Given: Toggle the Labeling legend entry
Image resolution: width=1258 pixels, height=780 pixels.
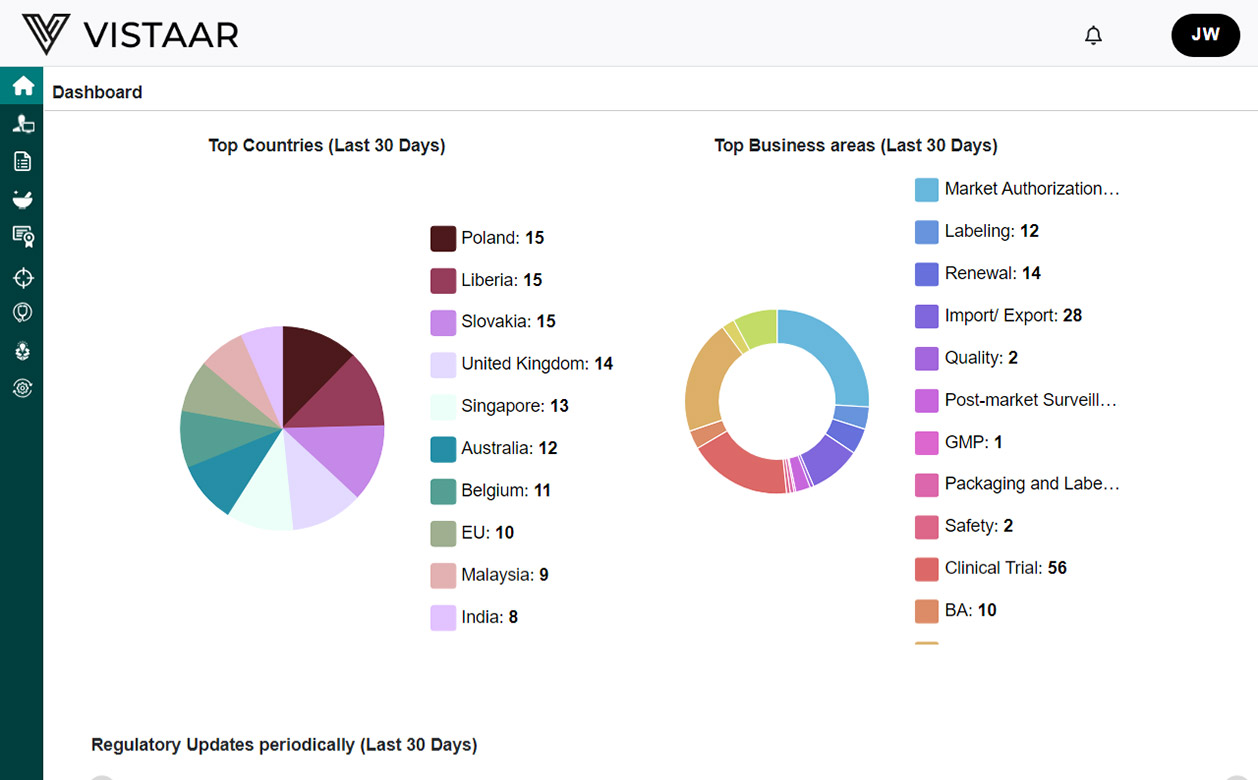Looking at the screenshot, I should [x=977, y=231].
